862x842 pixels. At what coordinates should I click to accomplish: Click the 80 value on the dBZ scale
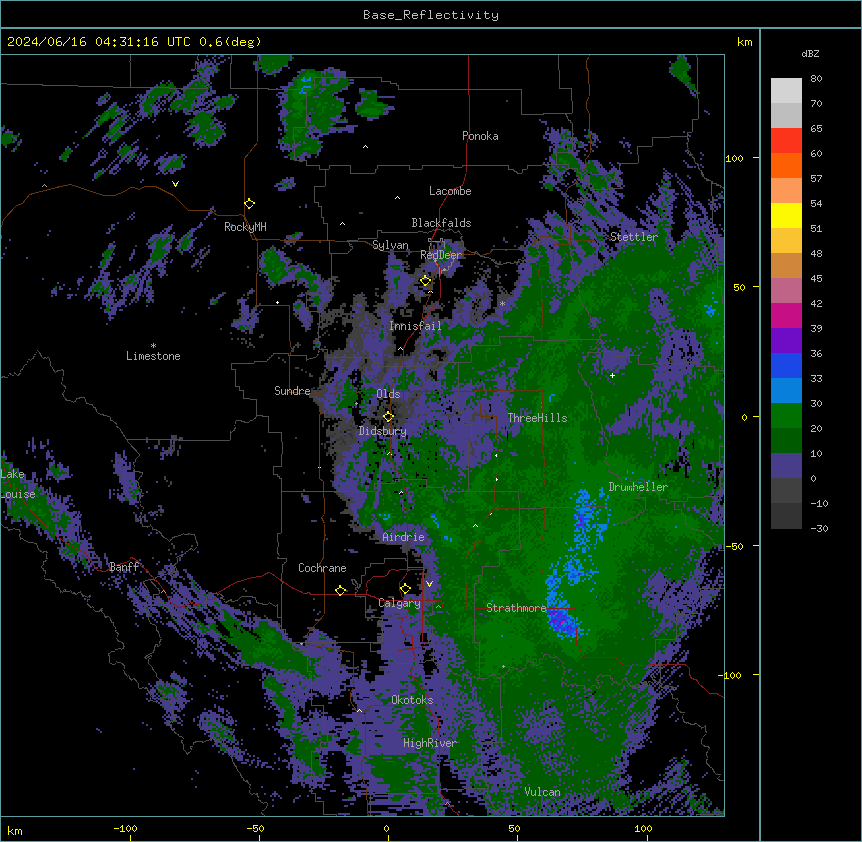816,79
